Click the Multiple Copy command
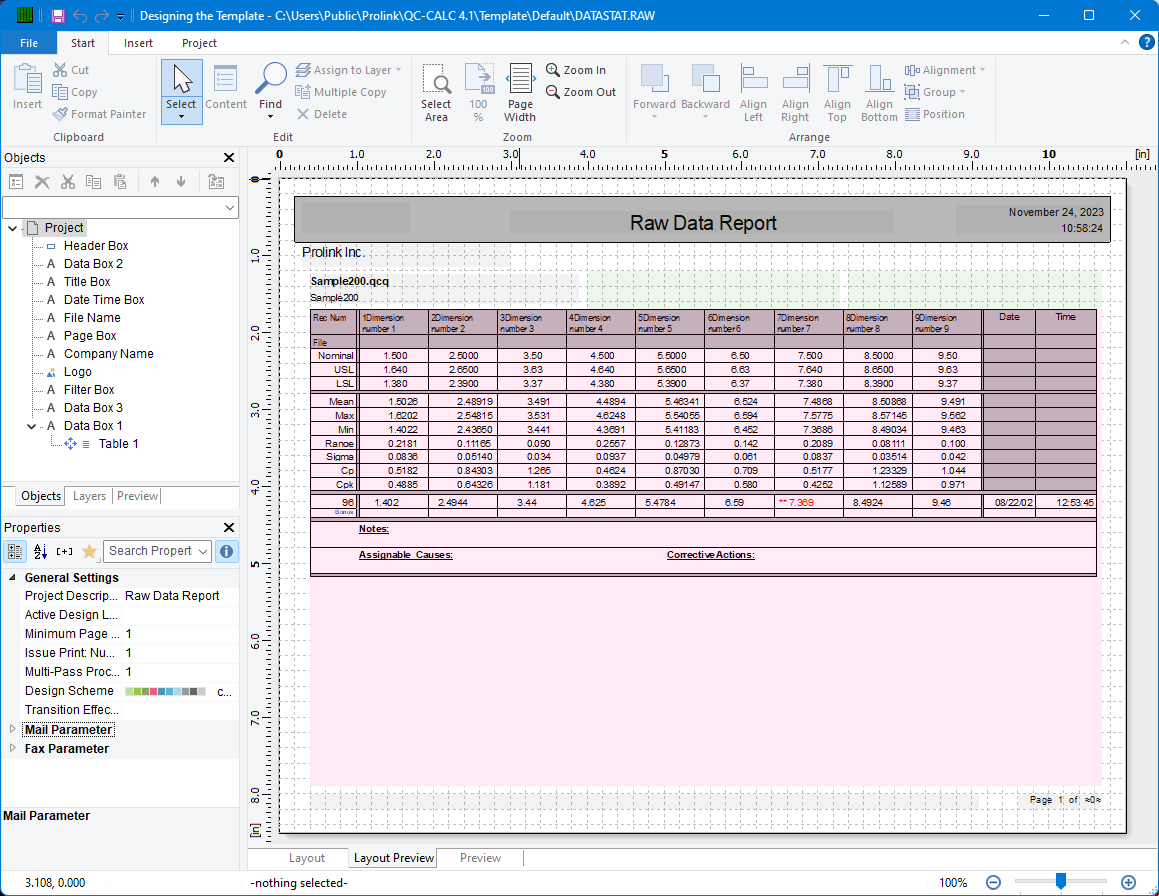Viewport: 1159px width, 896px height. click(340, 92)
